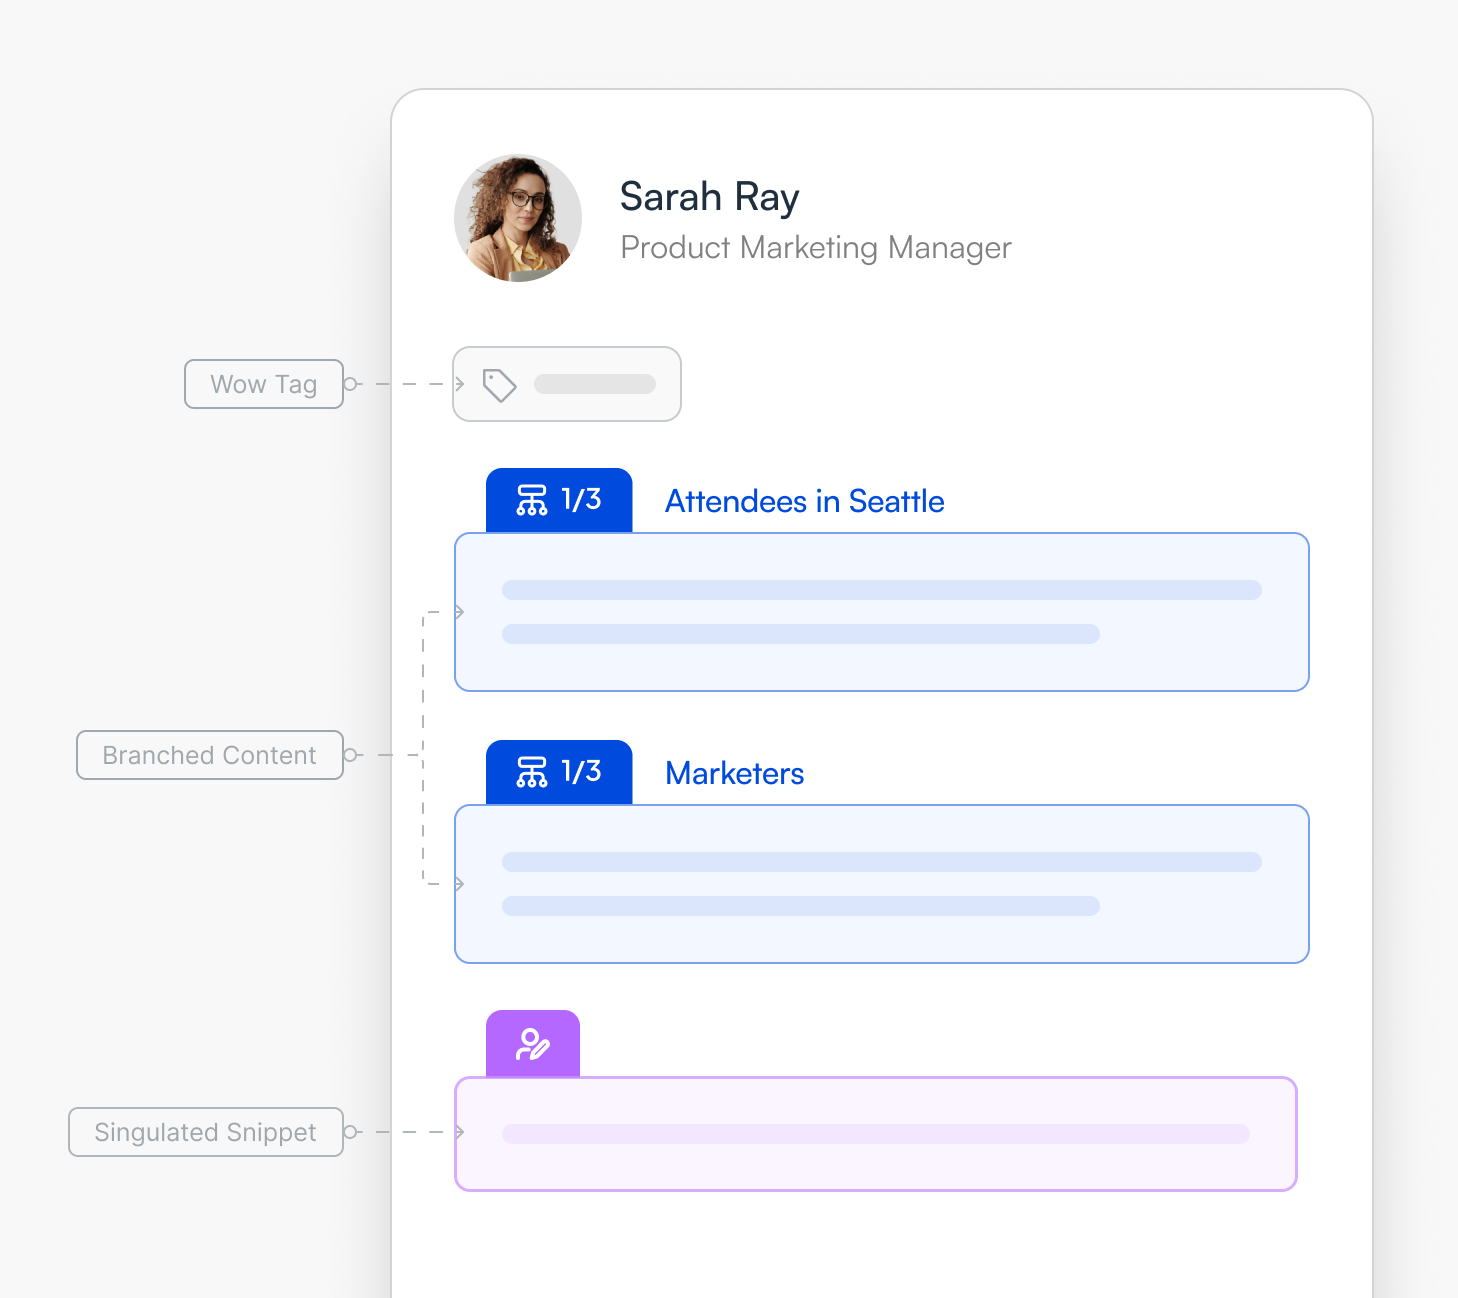1458x1298 pixels.
Task: Click the branch icon on Attendees in Seattle tab
Action: (x=532, y=500)
